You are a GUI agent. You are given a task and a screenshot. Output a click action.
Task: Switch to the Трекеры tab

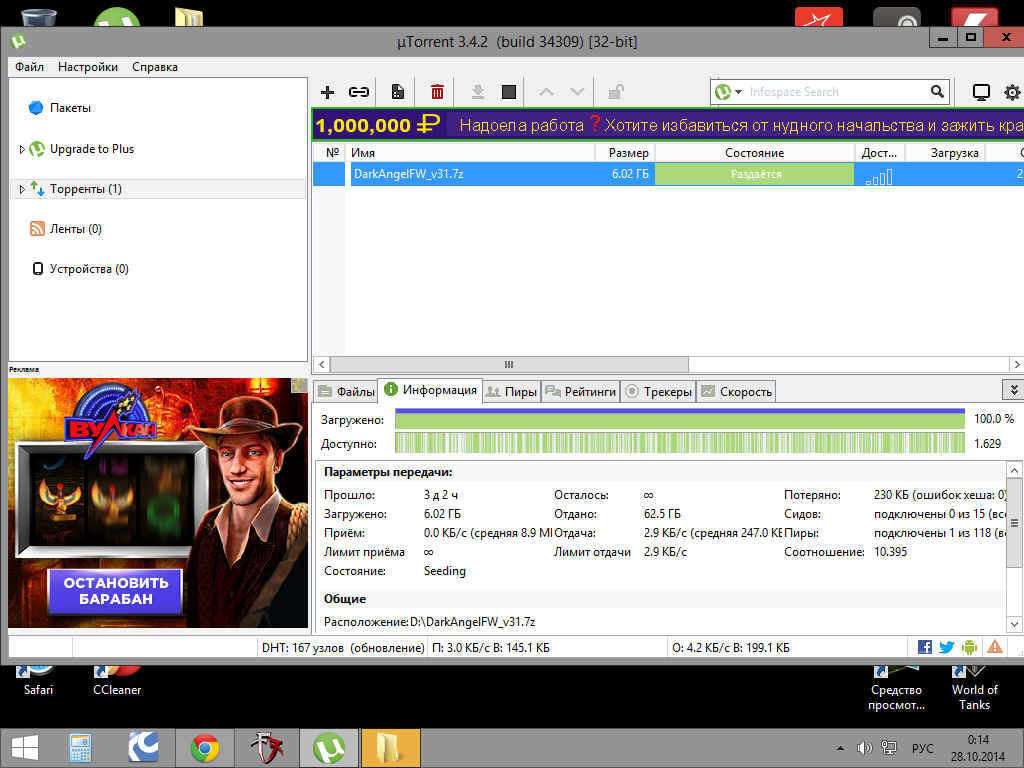point(658,391)
